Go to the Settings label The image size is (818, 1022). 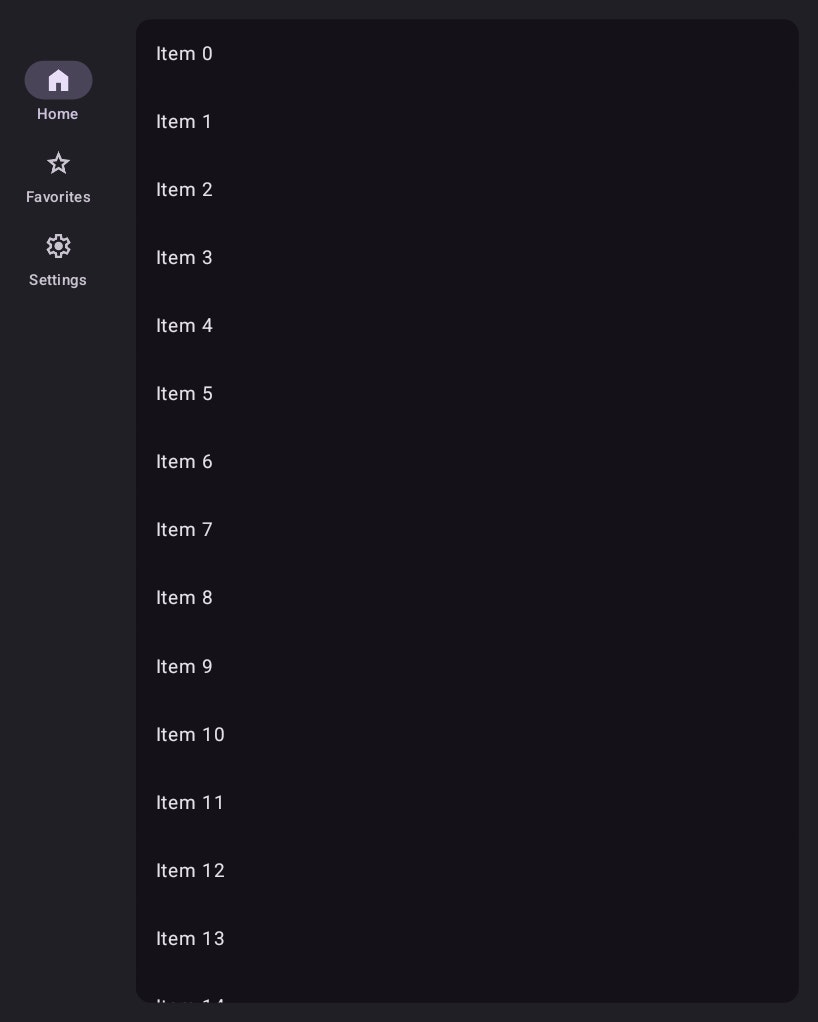pyautogui.click(x=58, y=280)
